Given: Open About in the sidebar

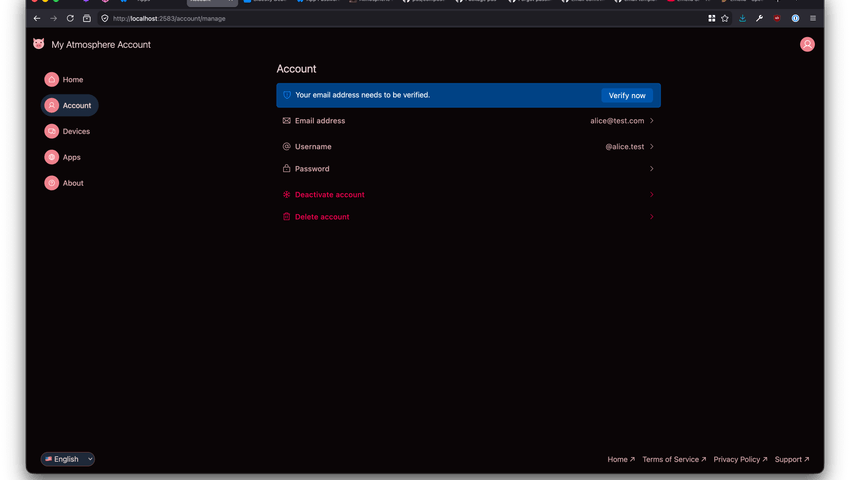Looking at the screenshot, I should [x=64, y=183].
